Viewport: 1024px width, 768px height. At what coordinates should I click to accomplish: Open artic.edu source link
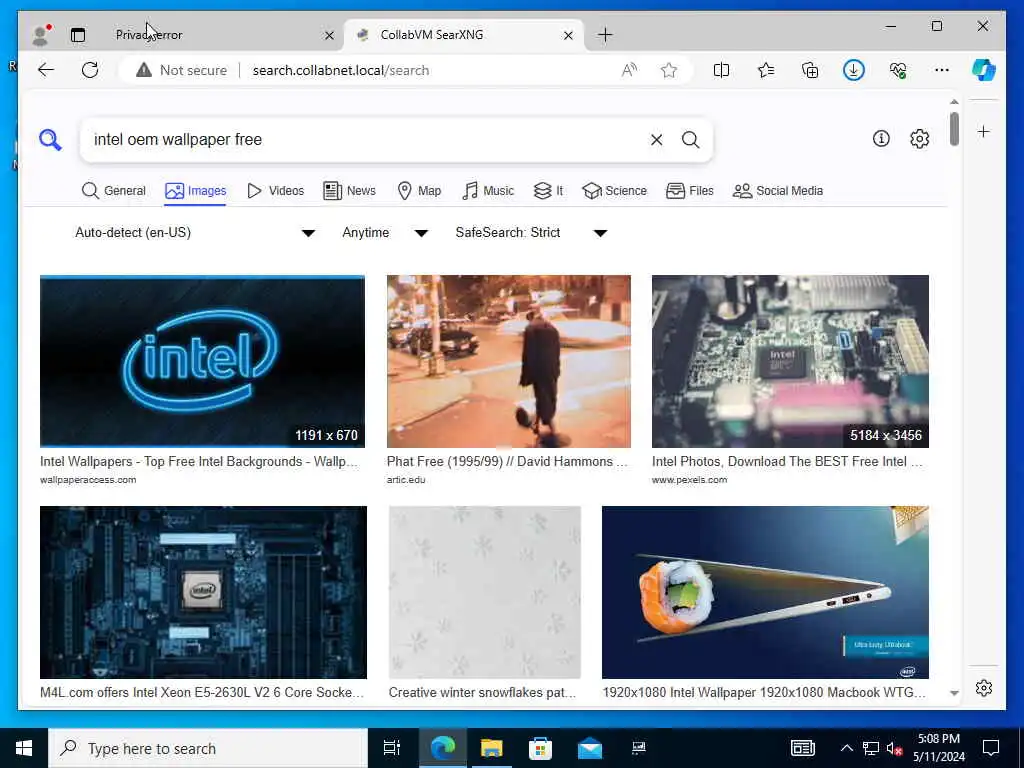pos(406,480)
